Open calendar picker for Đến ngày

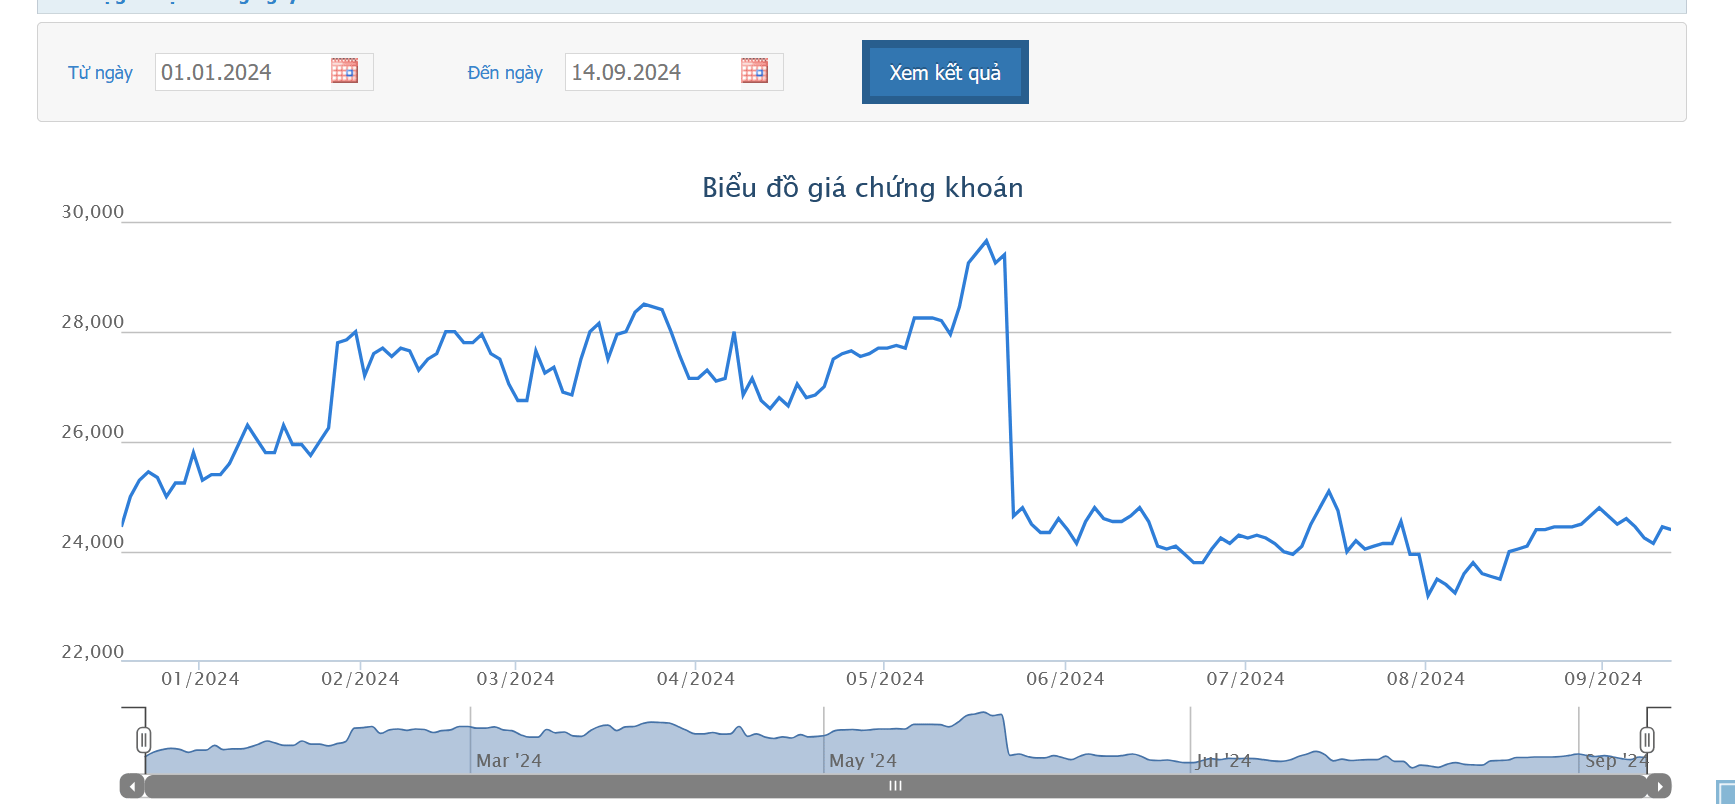[x=754, y=71]
